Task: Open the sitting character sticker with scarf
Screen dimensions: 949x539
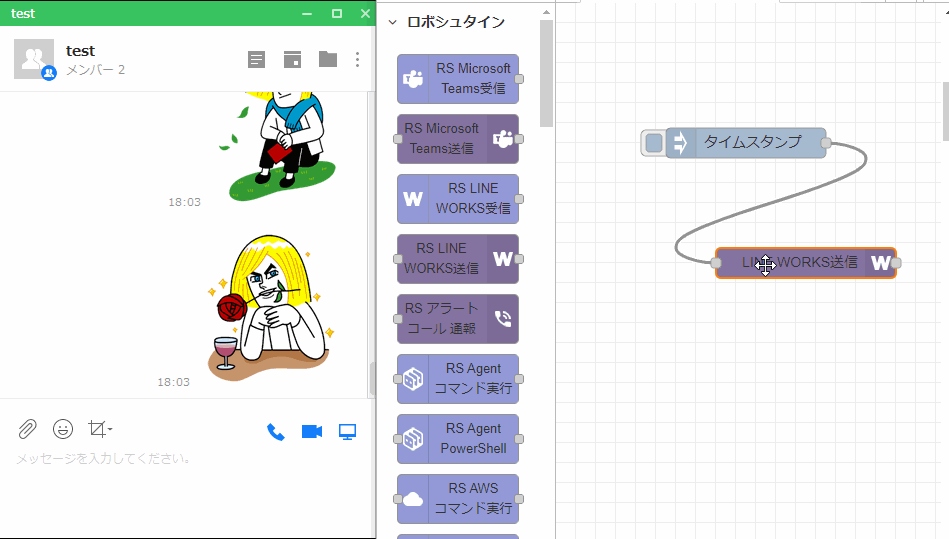Action: [x=277, y=146]
